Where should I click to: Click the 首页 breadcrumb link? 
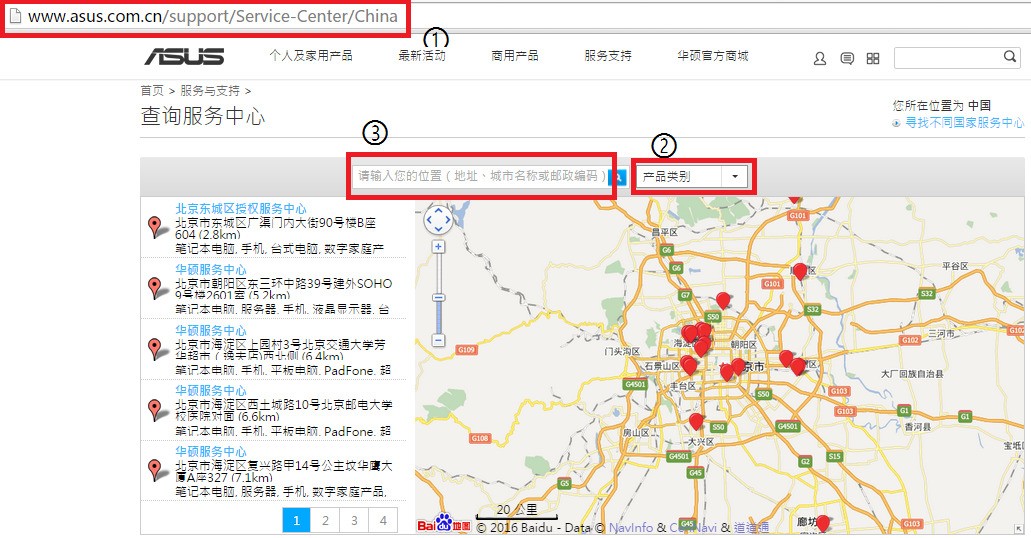[x=152, y=91]
